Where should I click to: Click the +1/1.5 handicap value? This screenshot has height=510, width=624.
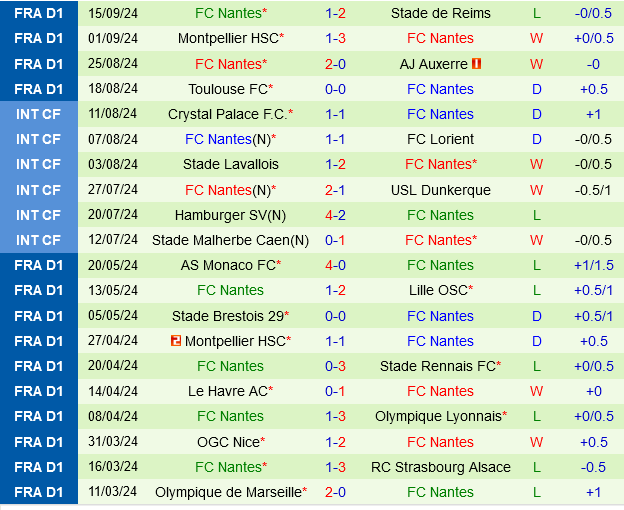[593, 265]
